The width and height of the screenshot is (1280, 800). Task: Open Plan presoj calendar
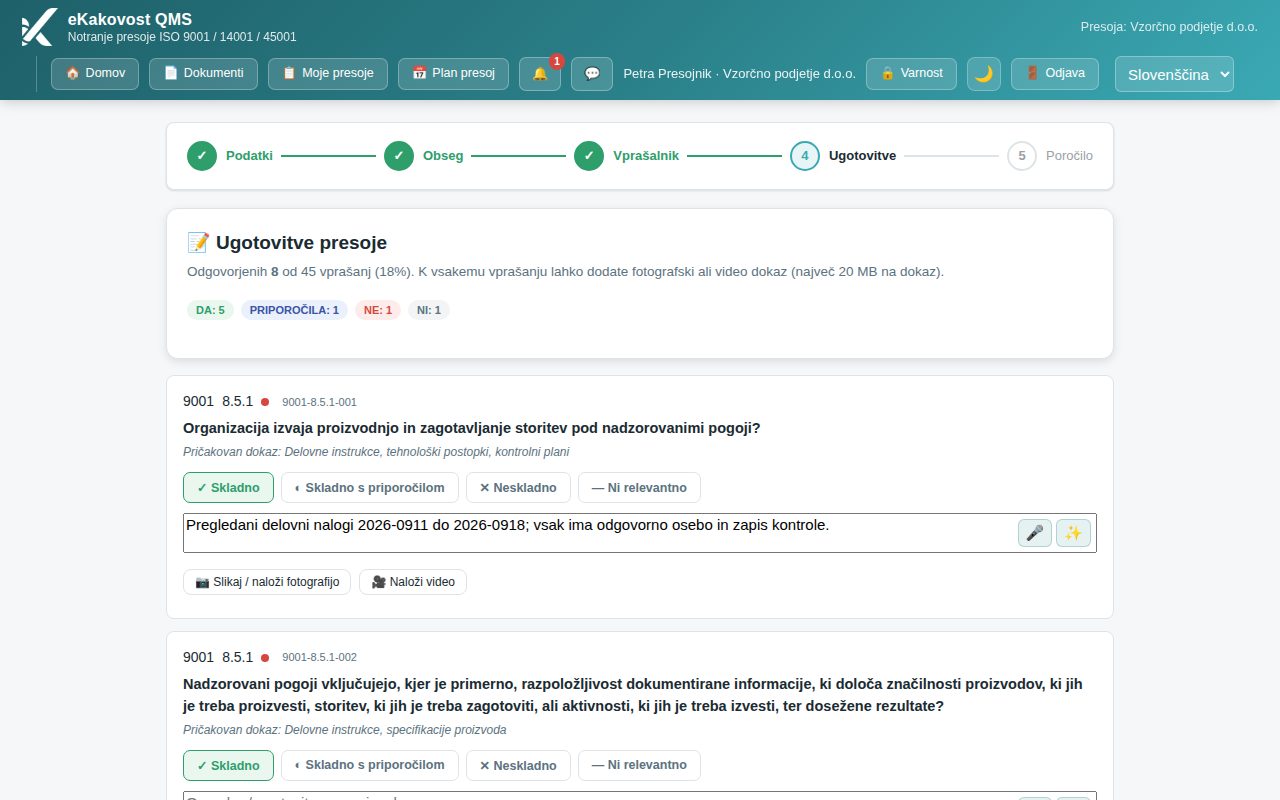click(x=453, y=74)
